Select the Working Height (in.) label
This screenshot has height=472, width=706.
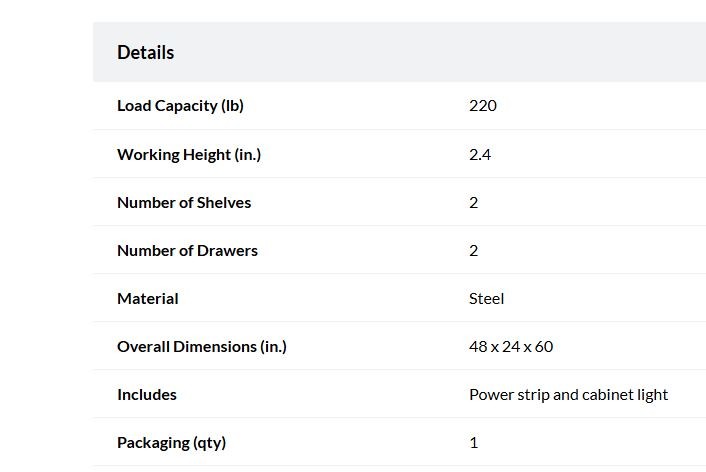pos(189,154)
